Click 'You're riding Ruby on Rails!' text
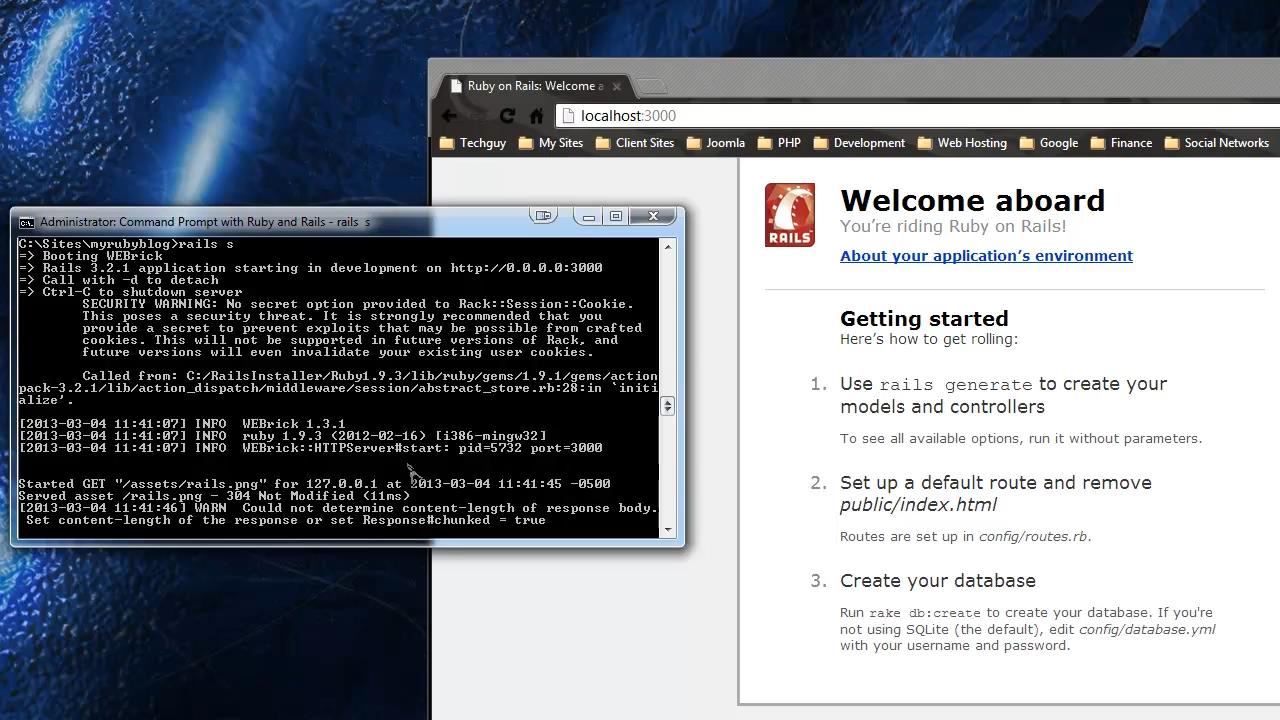The image size is (1280, 720). tap(953, 227)
